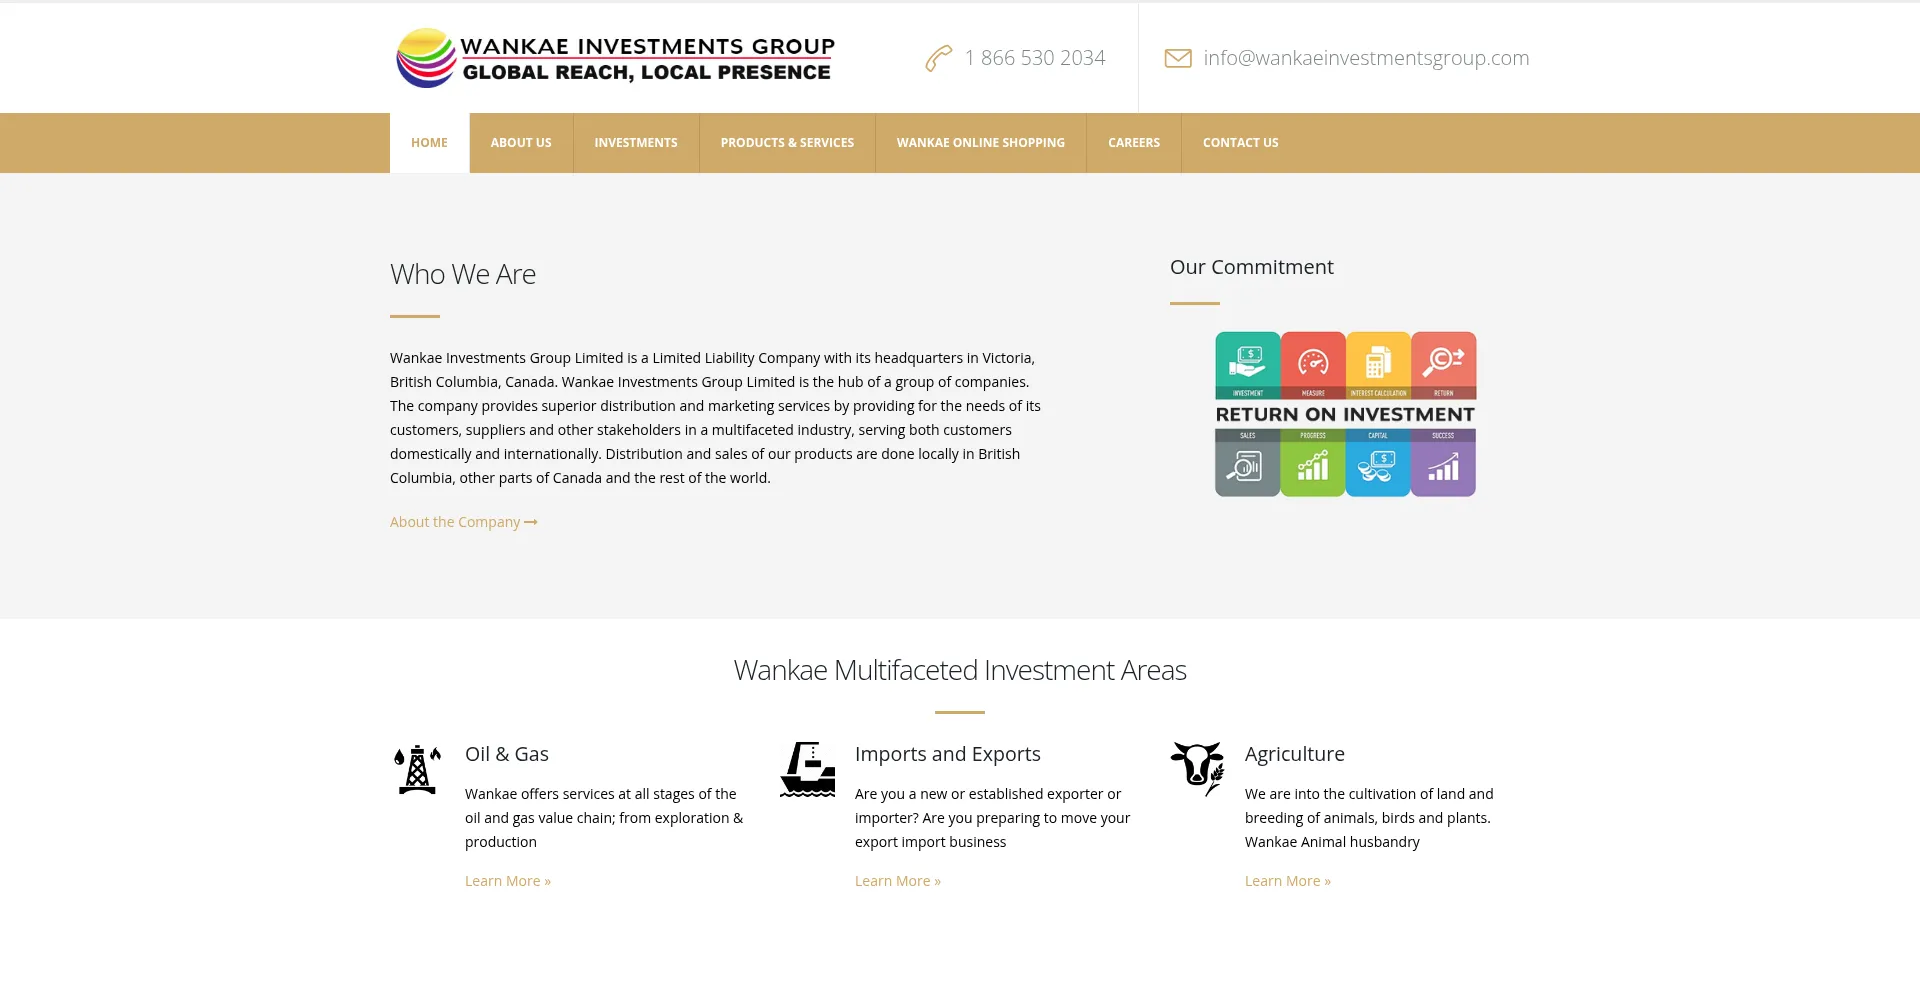This screenshot has width=1920, height=993.
Task: Click the info@wankaeinvestmentsgroup.com email address
Action: (x=1366, y=58)
